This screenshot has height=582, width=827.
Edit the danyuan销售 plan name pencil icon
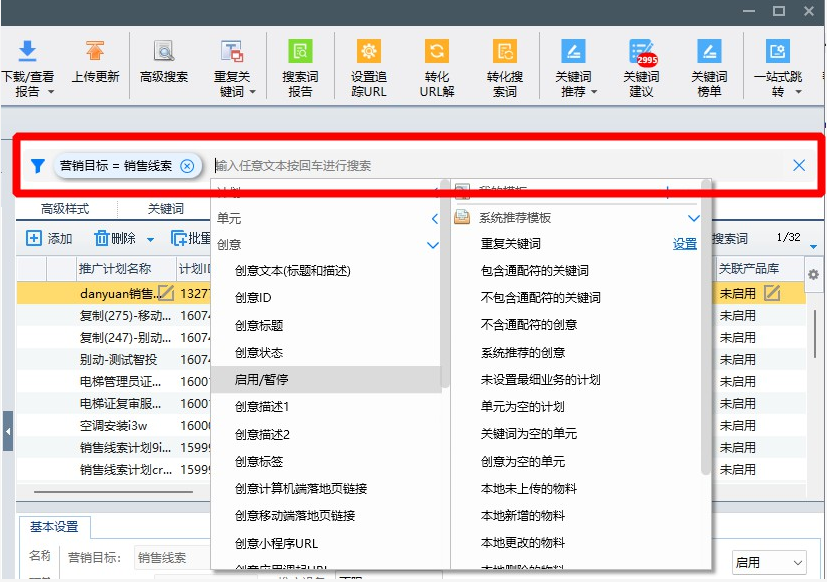click(166, 293)
